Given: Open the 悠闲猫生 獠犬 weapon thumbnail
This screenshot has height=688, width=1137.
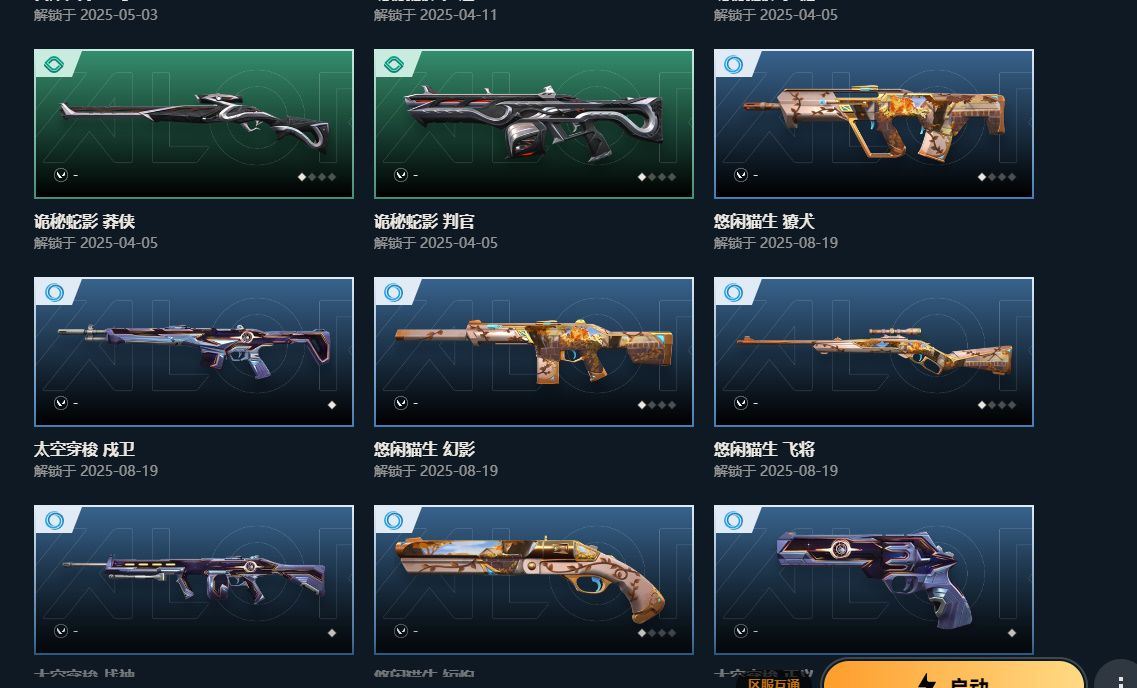Looking at the screenshot, I should pos(874,124).
